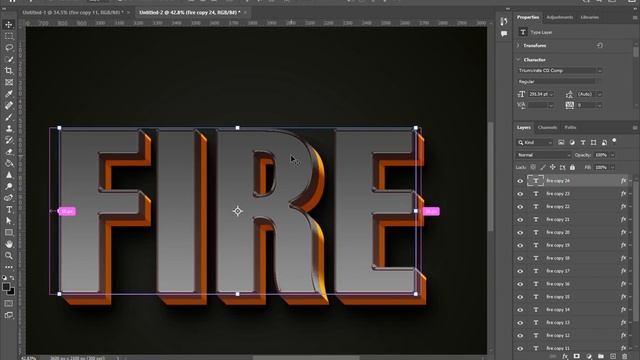The width and height of the screenshot is (640, 360).
Task: Hide the fire copy 20 layer
Action: tap(520, 232)
